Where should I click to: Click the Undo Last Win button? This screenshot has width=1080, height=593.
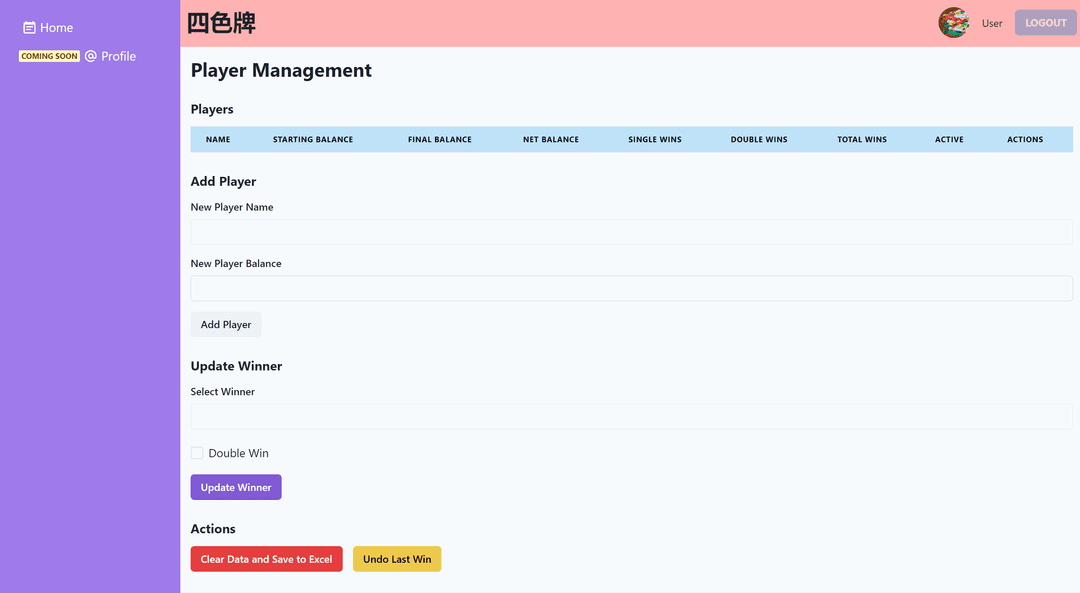(x=397, y=559)
